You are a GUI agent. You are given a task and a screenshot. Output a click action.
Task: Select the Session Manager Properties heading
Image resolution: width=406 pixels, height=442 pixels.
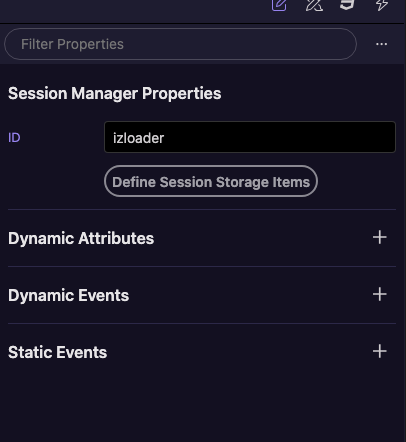pyautogui.click(x=115, y=93)
